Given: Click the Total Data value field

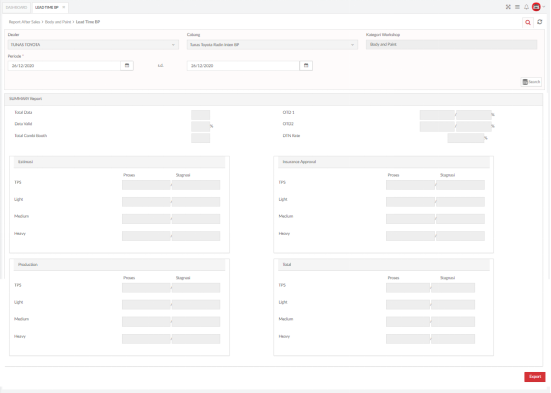Looking at the screenshot, I should coord(200,115).
